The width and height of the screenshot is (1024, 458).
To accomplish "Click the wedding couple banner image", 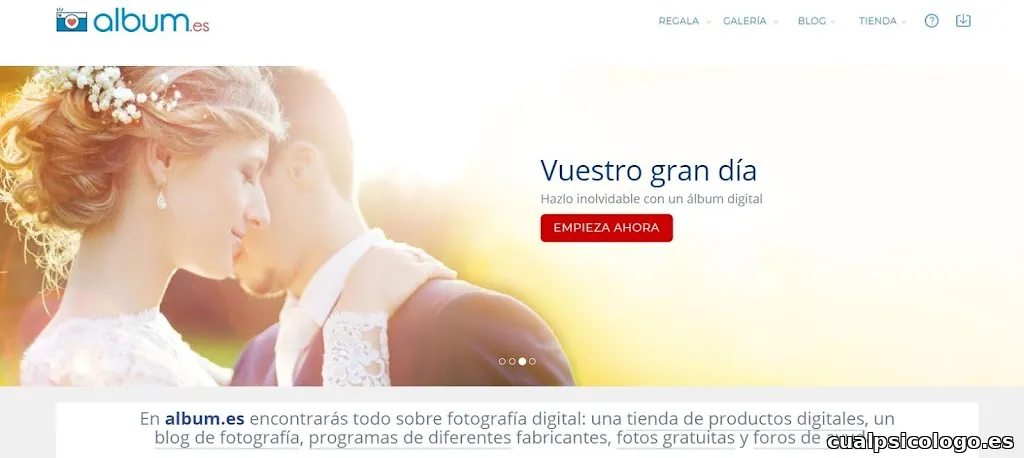I will [x=287, y=226].
